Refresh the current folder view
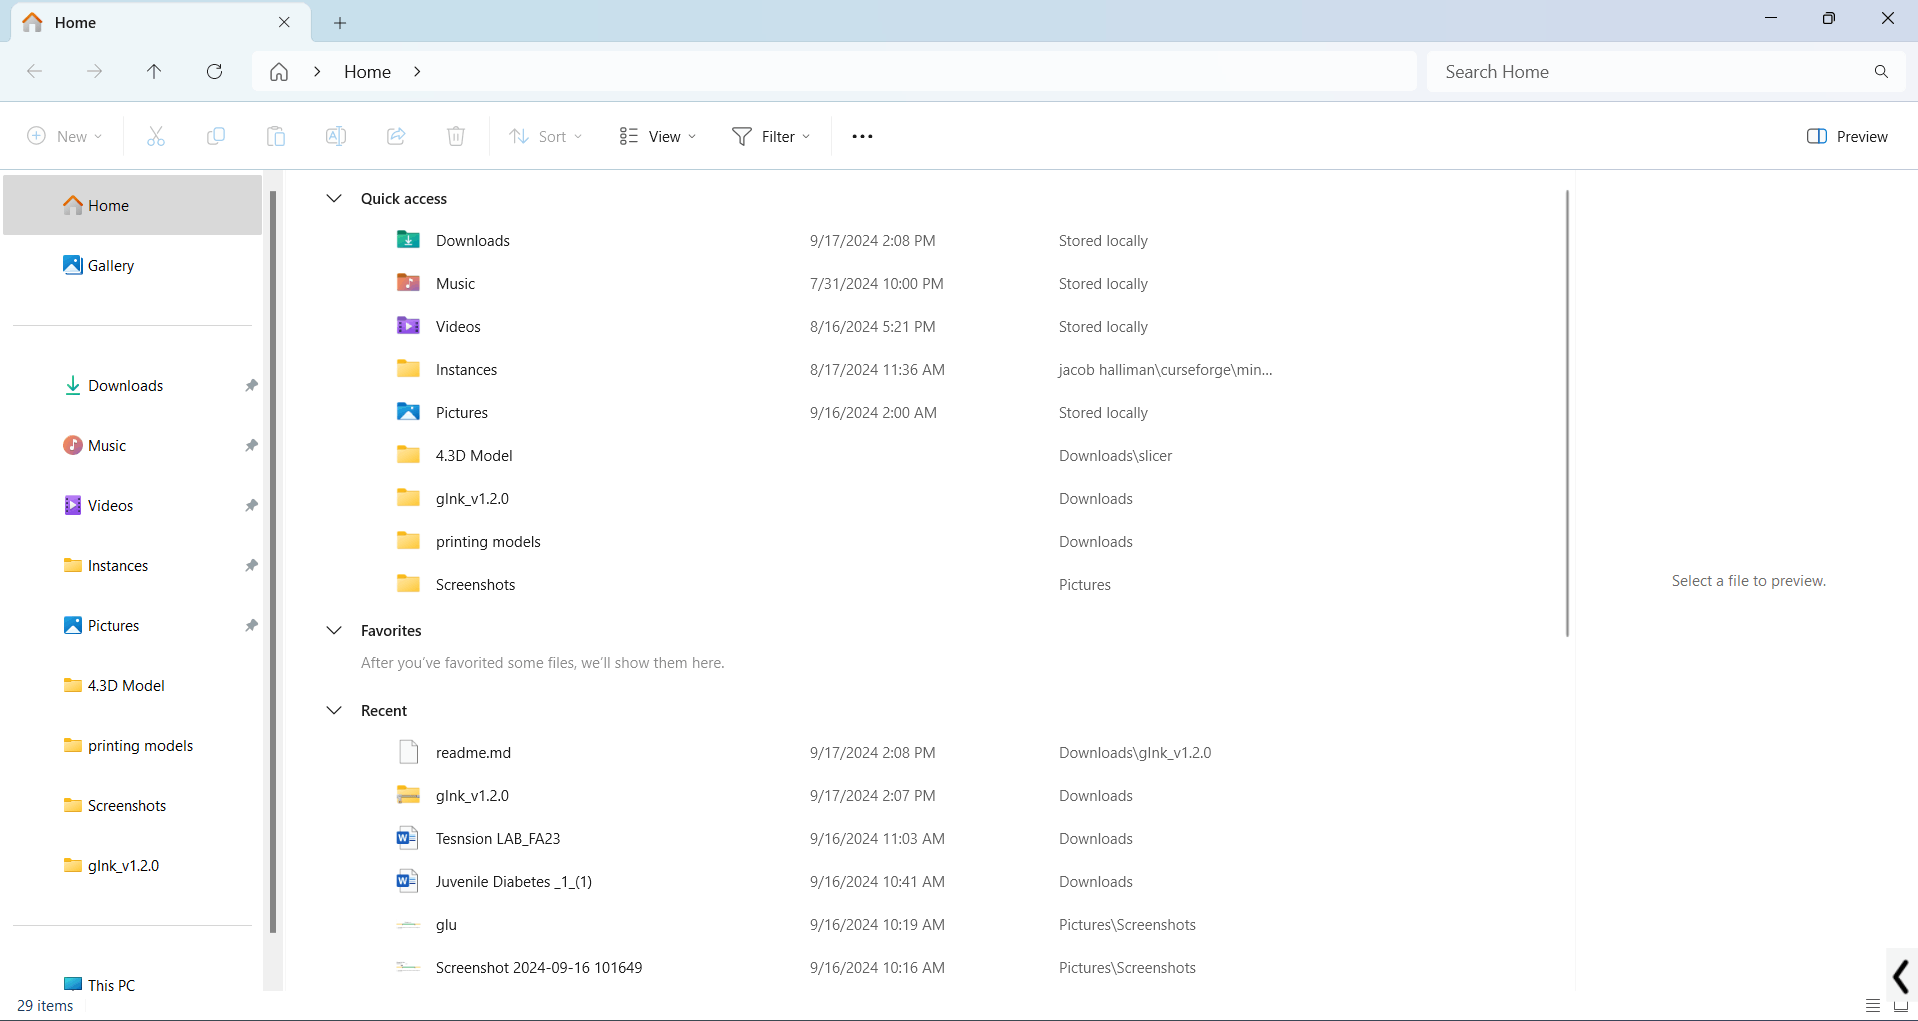This screenshot has width=1918, height=1021. (214, 71)
